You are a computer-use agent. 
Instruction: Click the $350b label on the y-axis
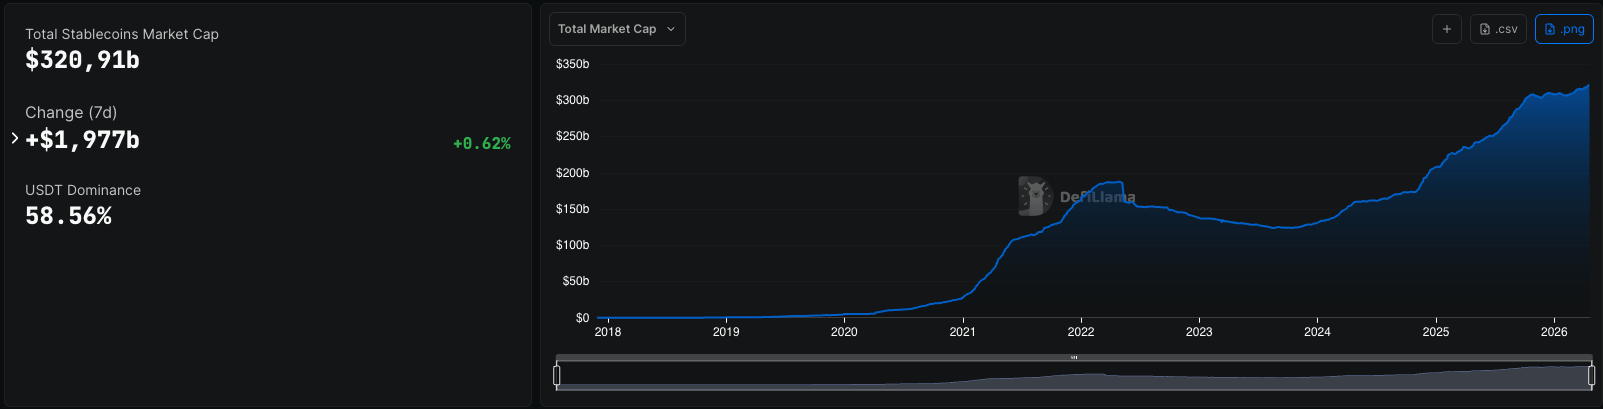pyautogui.click(x=572, y=64)
